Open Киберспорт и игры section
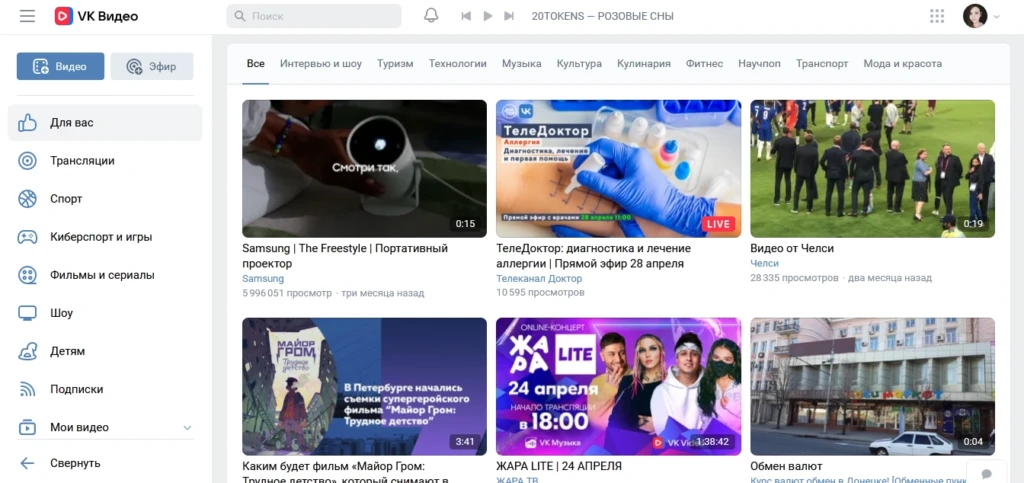 pyautogui.click(x=105, y=237)
